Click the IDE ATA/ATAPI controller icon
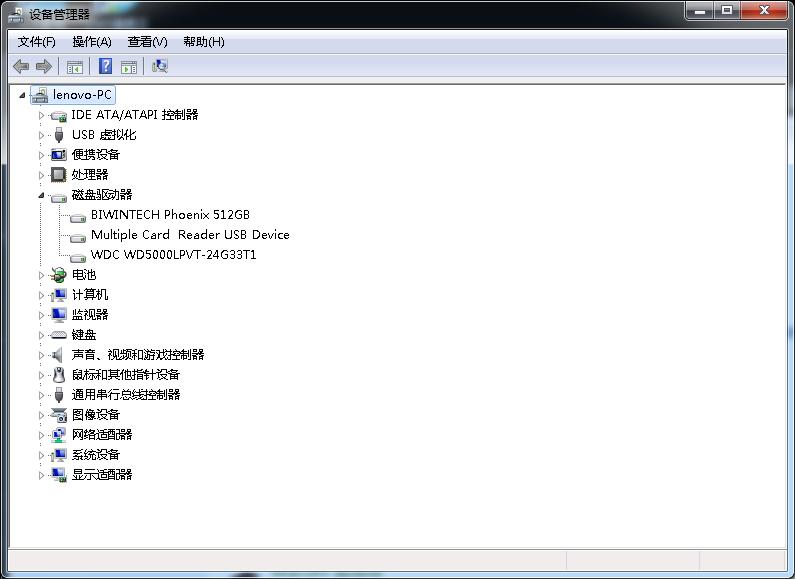This screenshot has height=579, width=795. [x=59, y=116]
